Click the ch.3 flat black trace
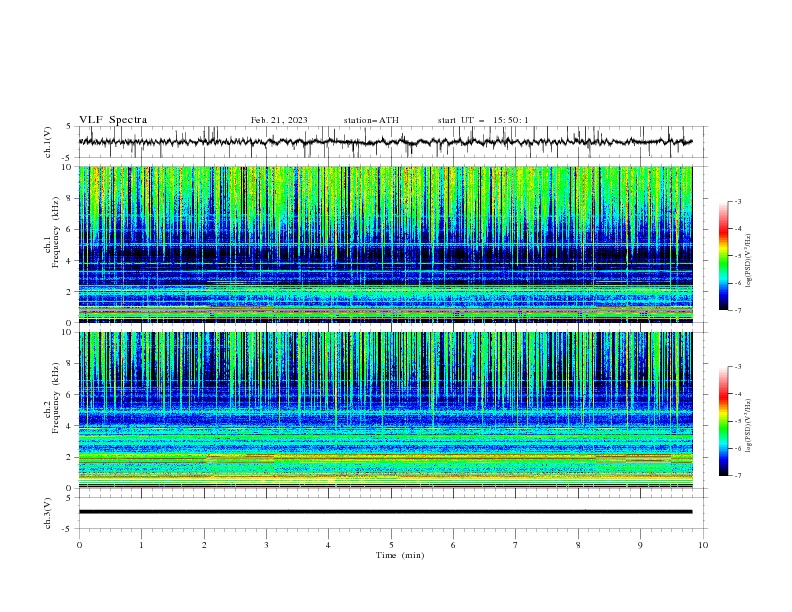This screenshot has height=612, width=792. (x=385, y=512)
